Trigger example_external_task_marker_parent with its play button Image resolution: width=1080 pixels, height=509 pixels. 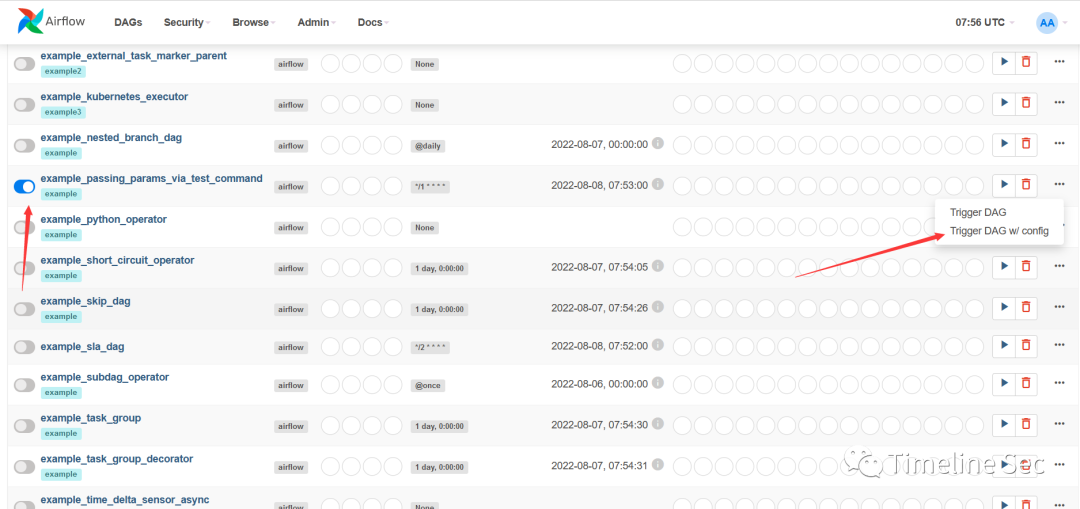tap(1004, 62)
